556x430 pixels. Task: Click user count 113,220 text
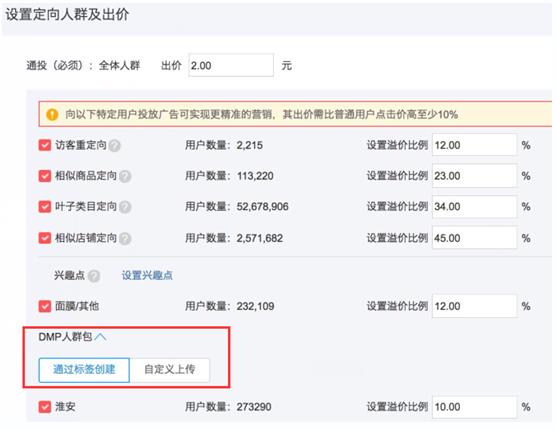pyautogui.click(x=255, y=176)
